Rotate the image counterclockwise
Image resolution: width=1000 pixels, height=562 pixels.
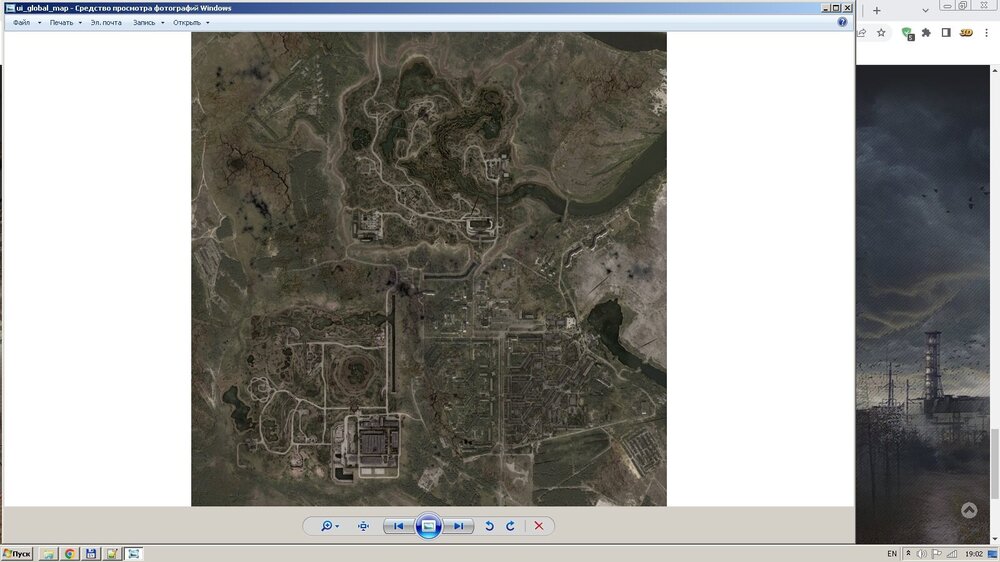click(489, 526)
